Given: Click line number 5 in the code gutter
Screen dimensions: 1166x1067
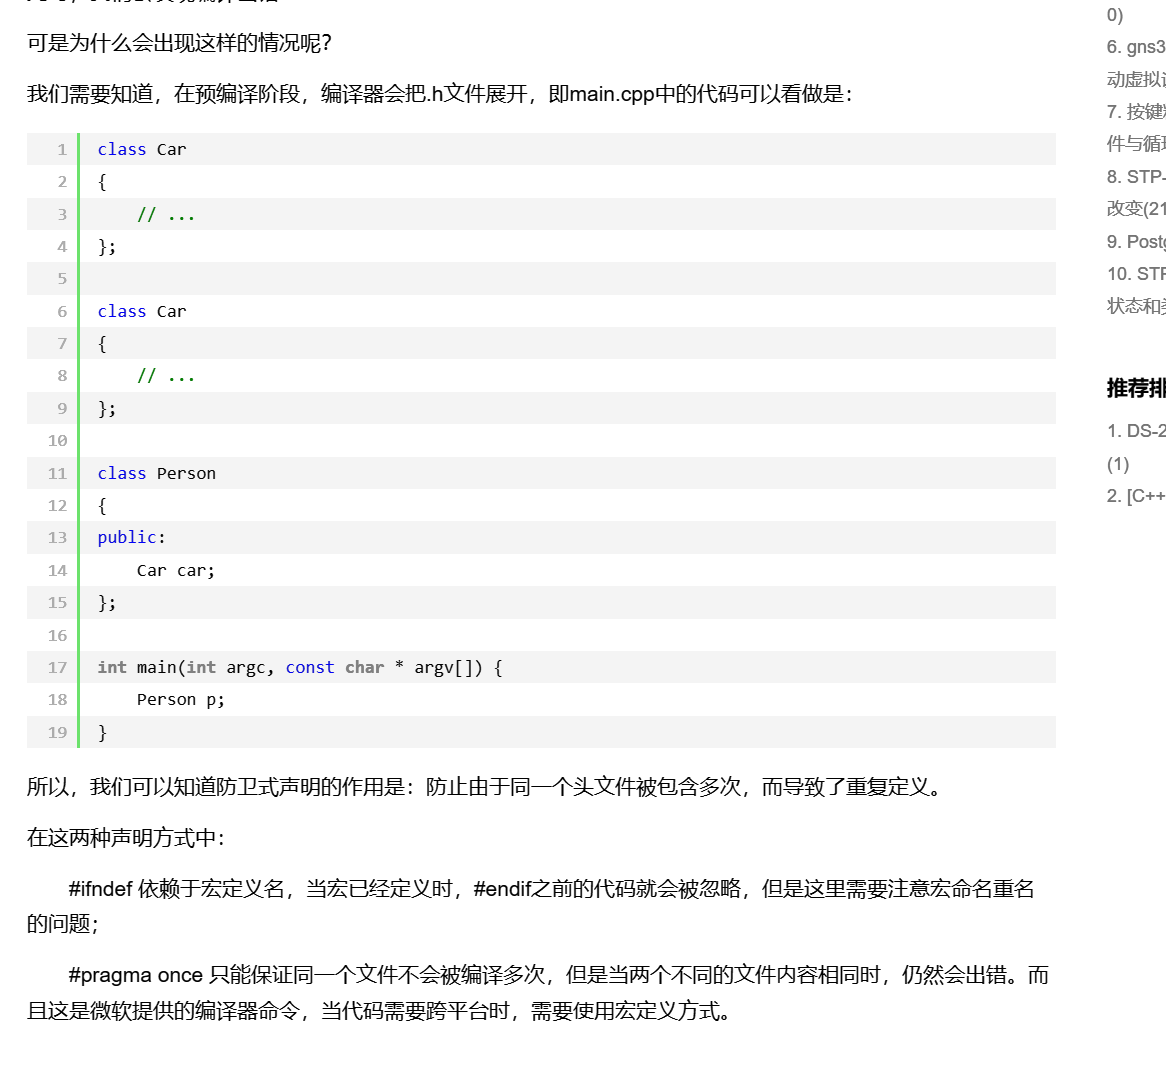Looking at the screenshot, I should coord(62,279).
